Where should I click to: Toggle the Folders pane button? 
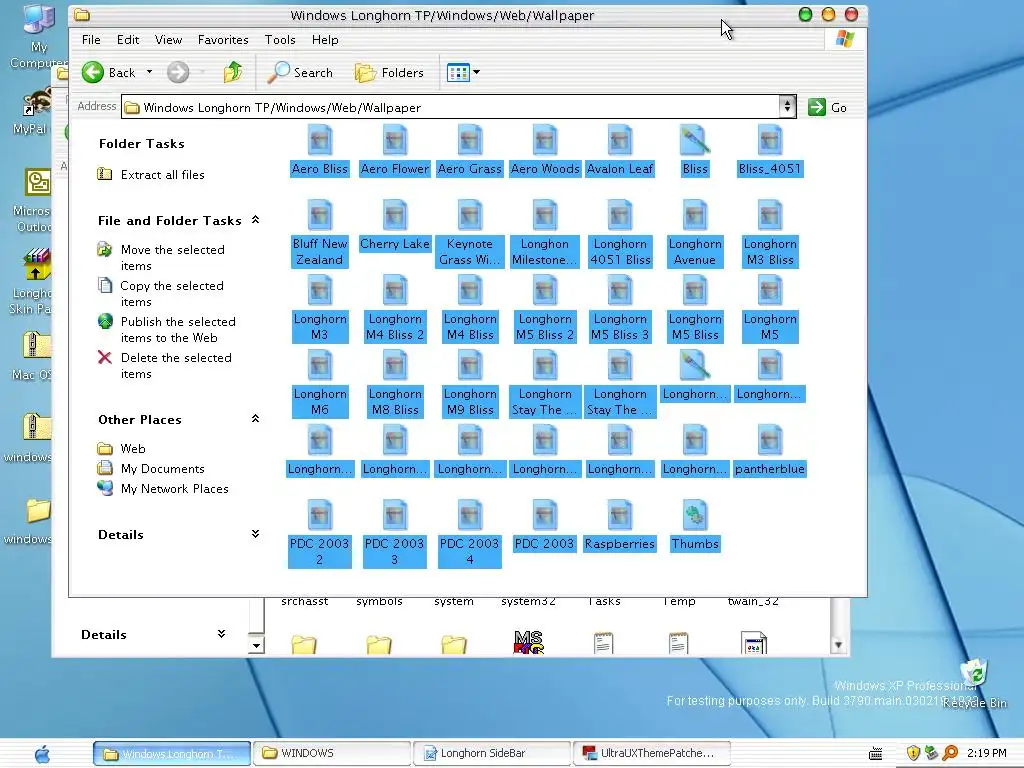(x=390, y=72)
